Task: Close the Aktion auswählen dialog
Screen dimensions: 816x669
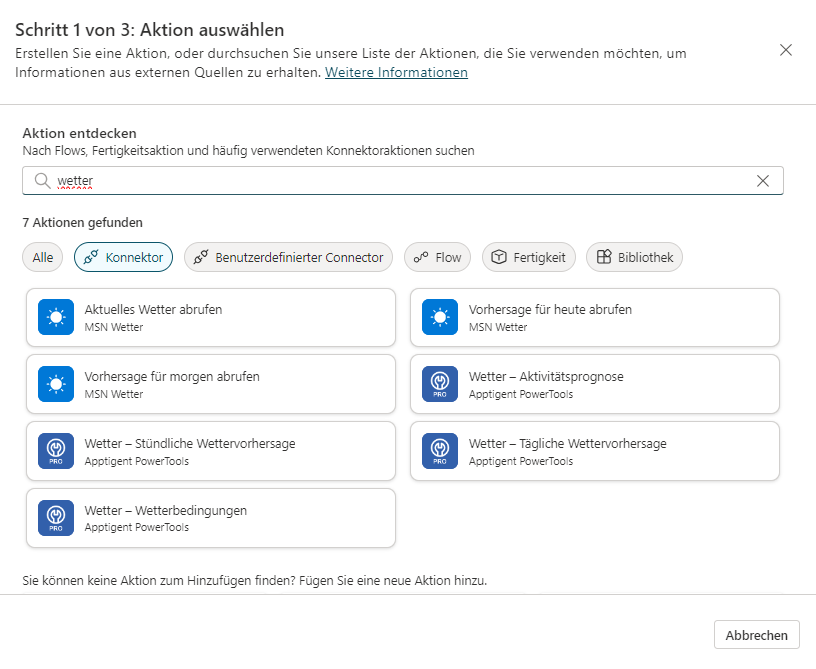Action: pyautogui.click(x=786, y=50)
